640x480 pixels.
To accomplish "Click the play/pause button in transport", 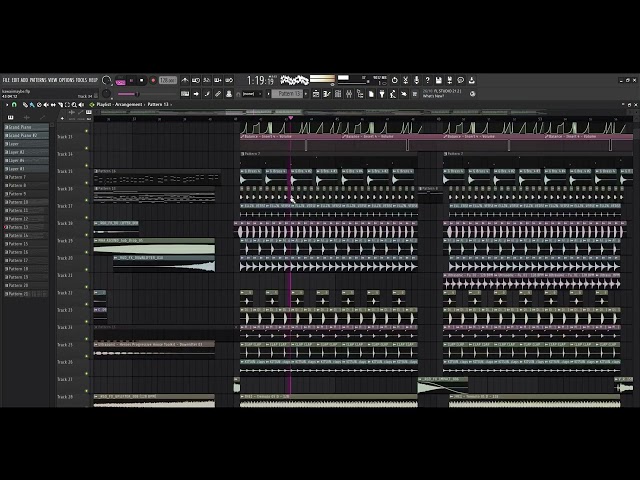I will pos(131,80).
